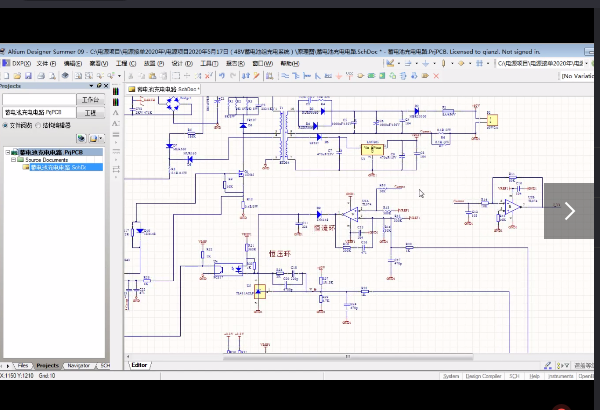This screenshot has width=600, height=410.
Task: Click the Instruments status bar button
Action: click(560, 376)
